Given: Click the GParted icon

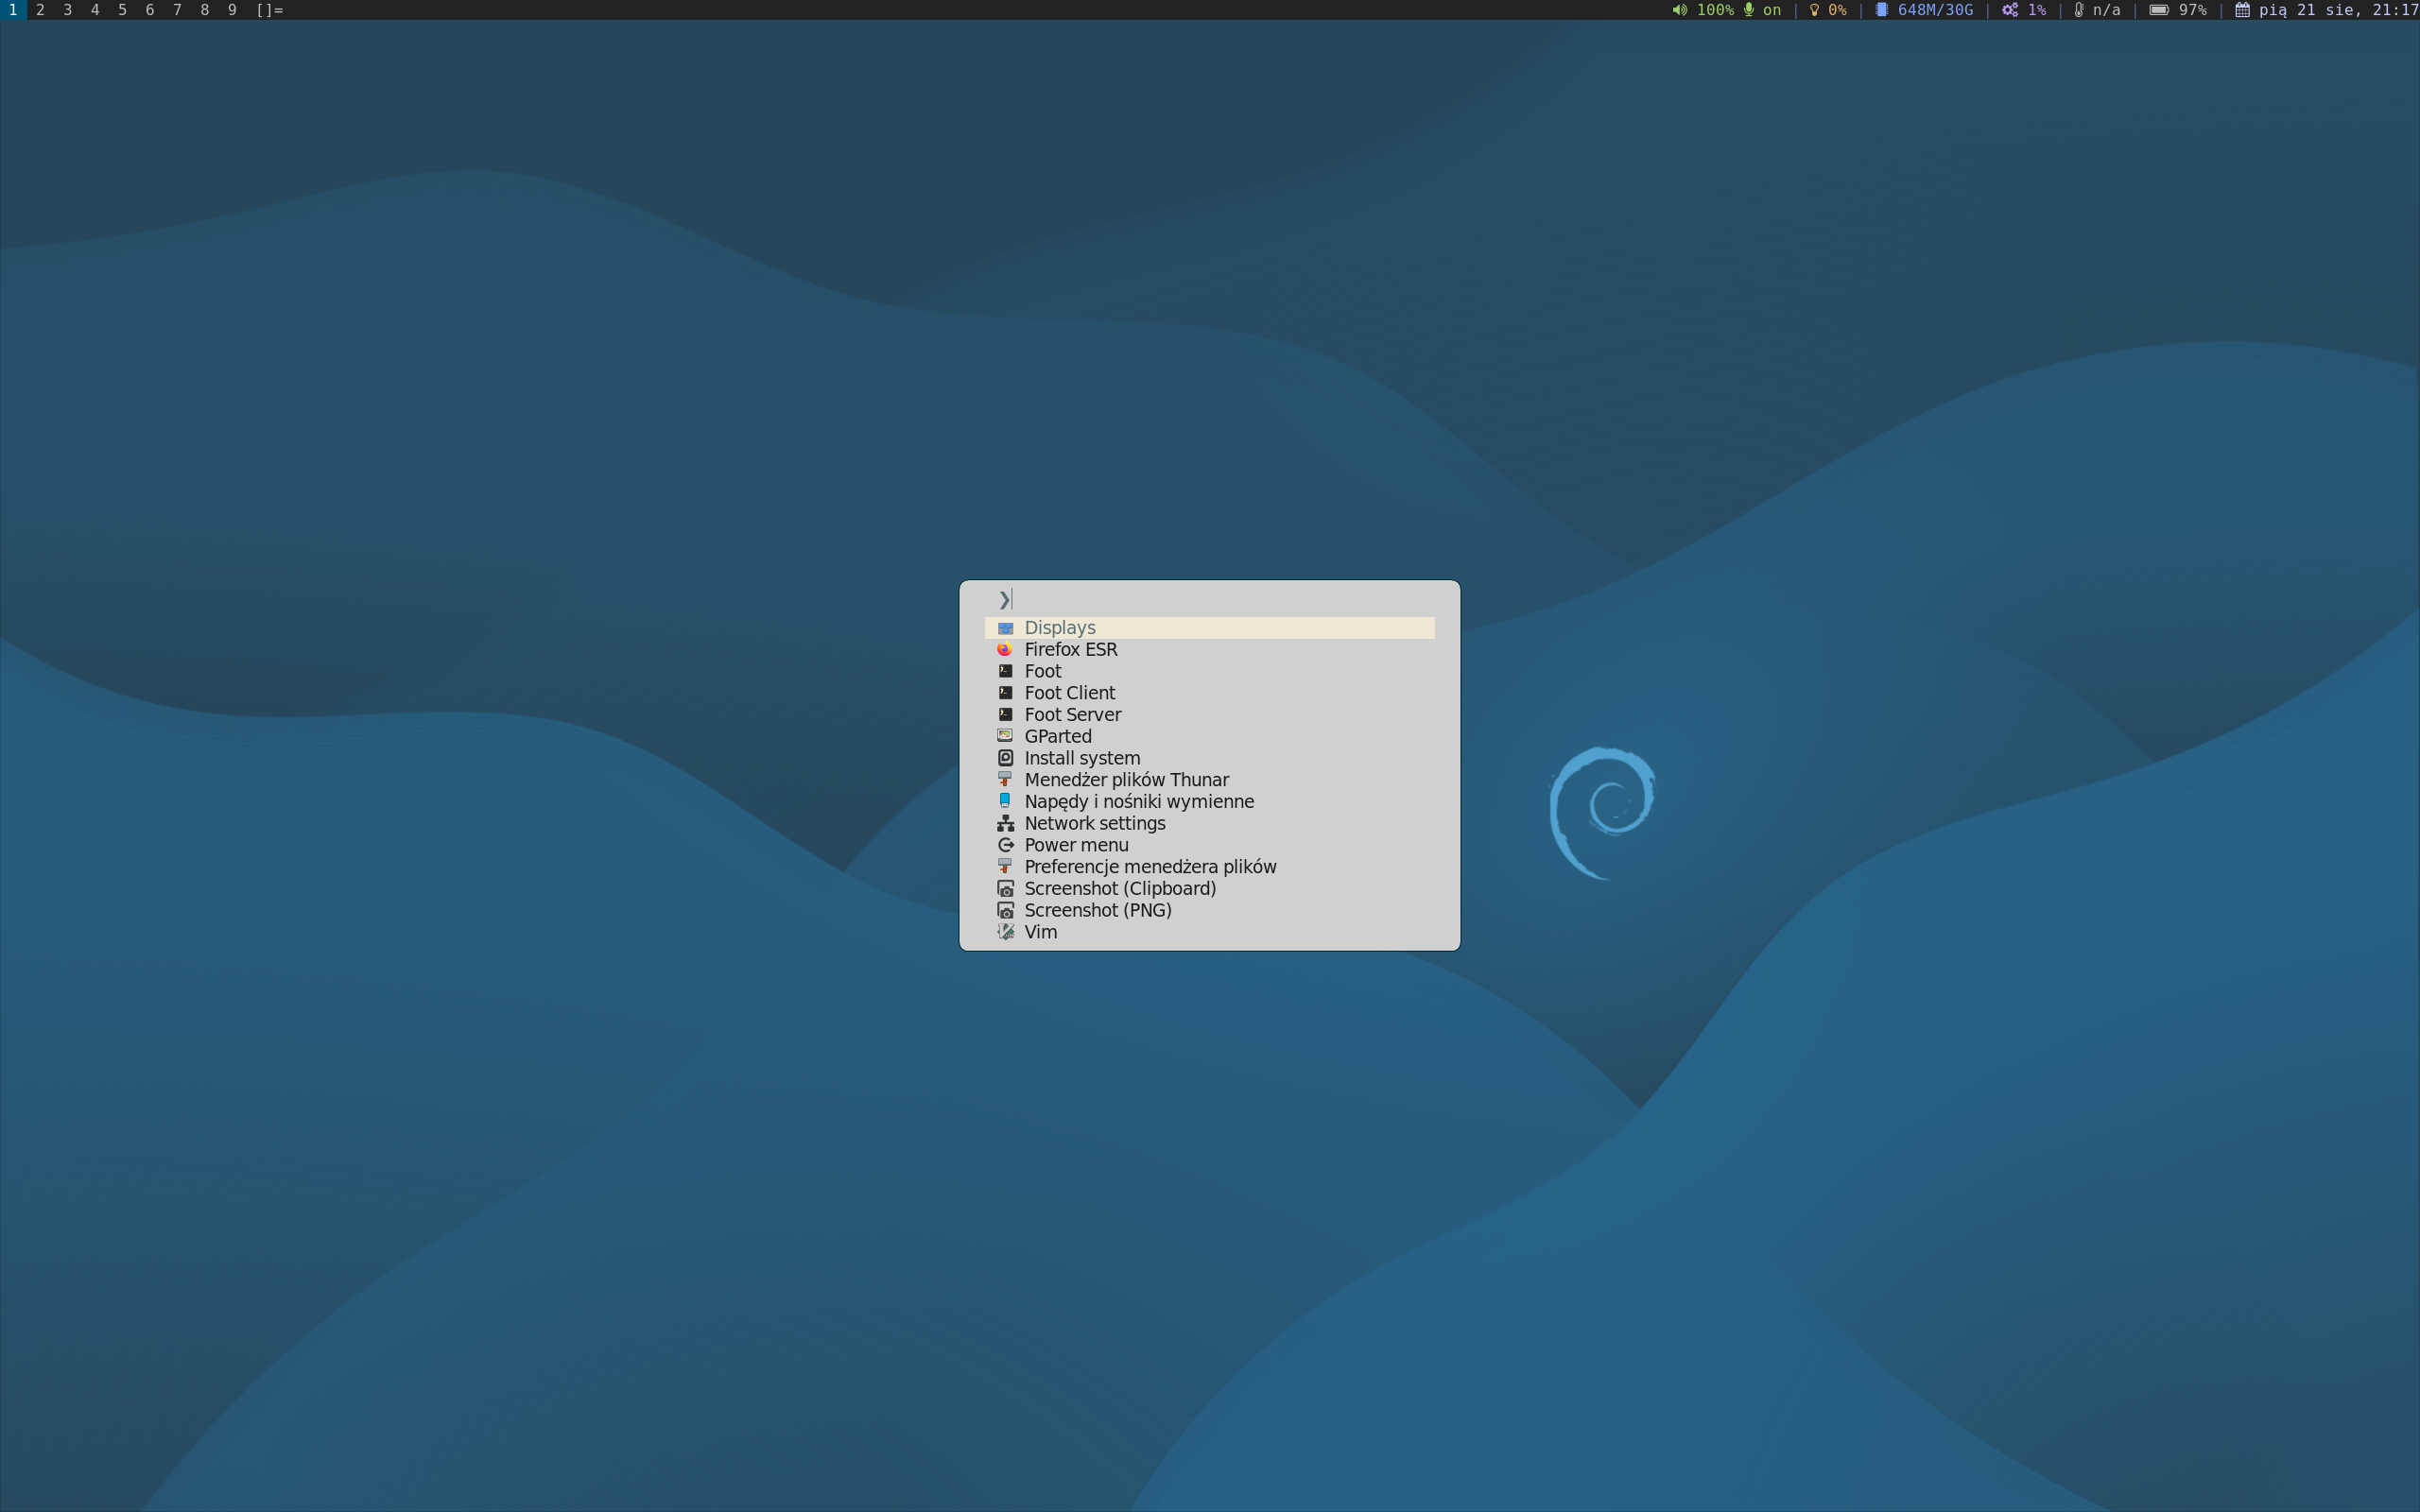Looking at the screenshot, I should pos(1005,736).
